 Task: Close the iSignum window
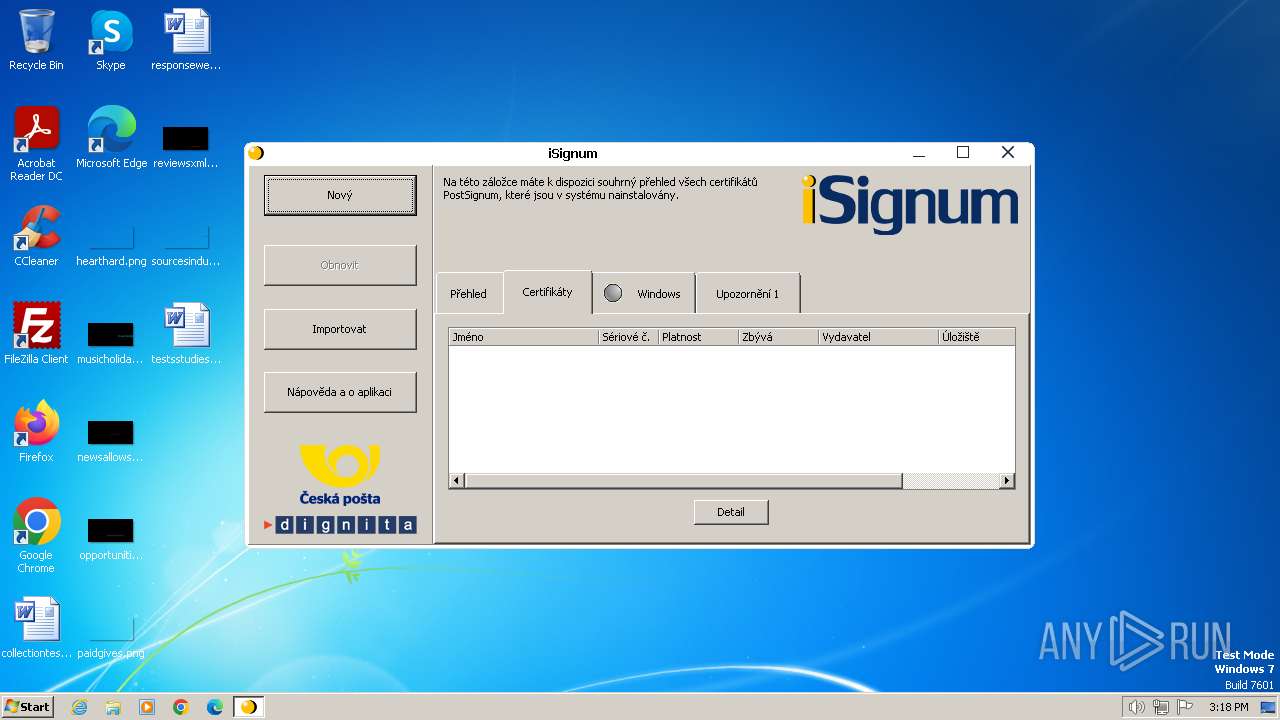coord(1008,153)
